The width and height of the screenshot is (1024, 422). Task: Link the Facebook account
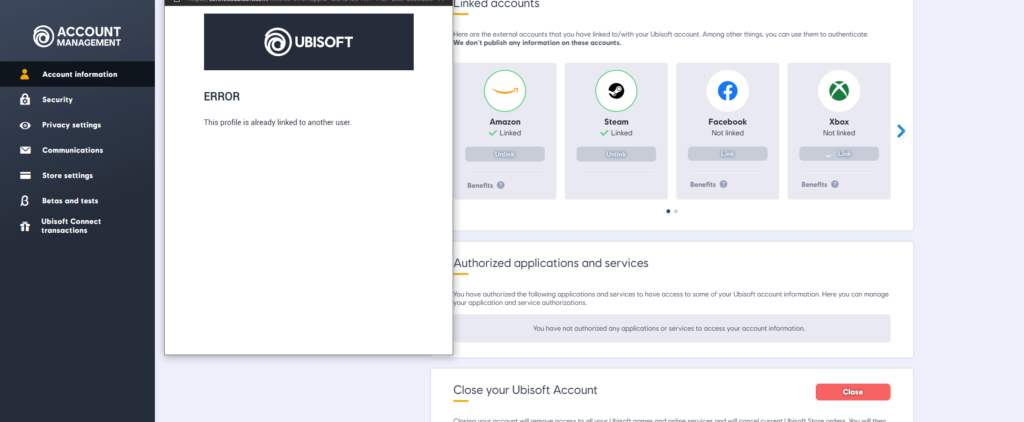728,154
